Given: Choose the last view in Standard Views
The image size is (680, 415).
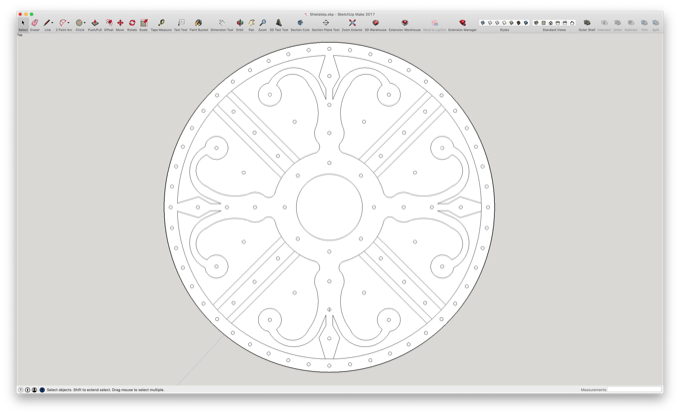Looking at the screenshot, I should click(572, 23).
